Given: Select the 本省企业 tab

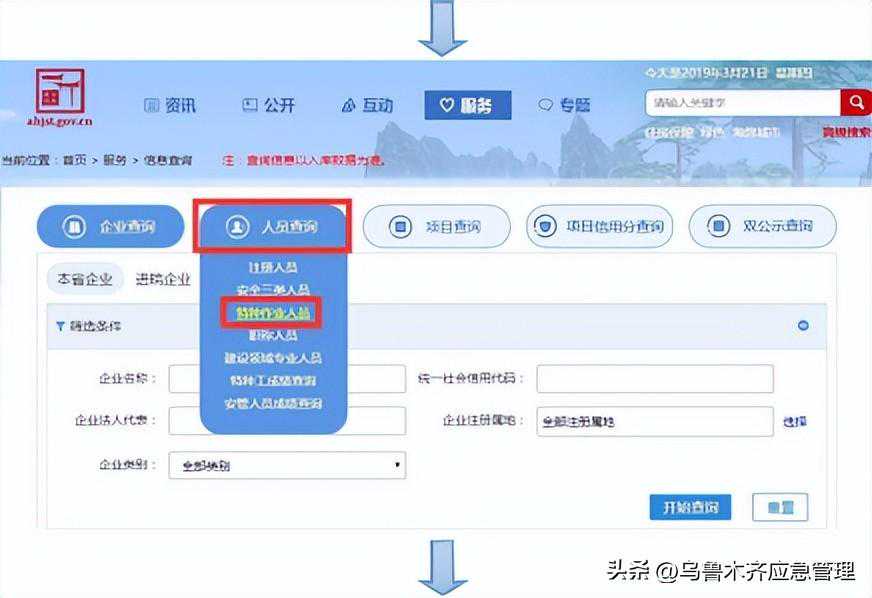Looking at the screenshot, I should [x=85, y=279].
